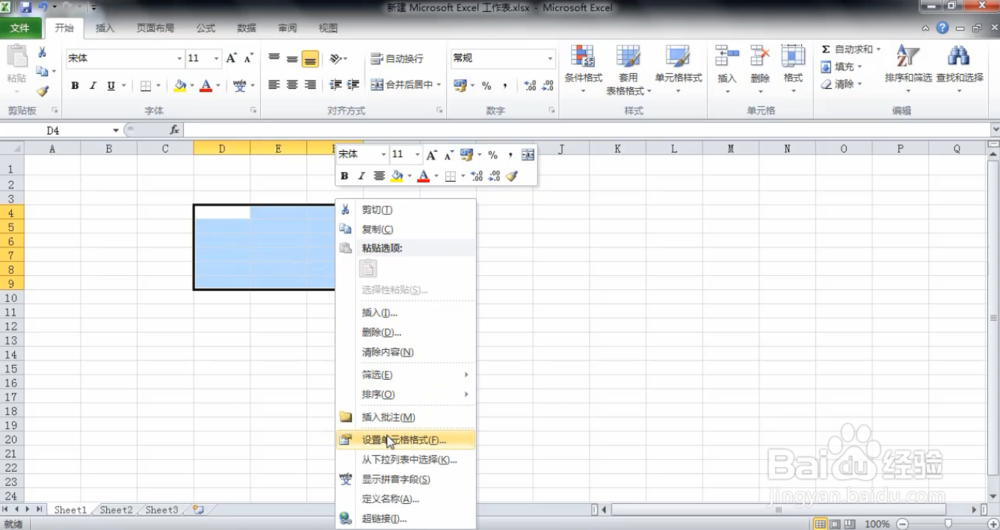This screenshot has width=1000, height=530.
Task: Toggle Bold in the ribbon font group
Action: click(75, 85)
